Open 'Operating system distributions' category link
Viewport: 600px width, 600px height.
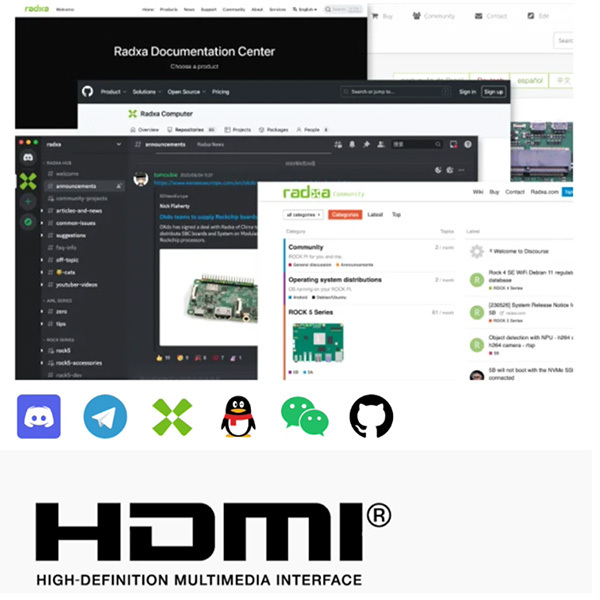click(x=335, y=280)
